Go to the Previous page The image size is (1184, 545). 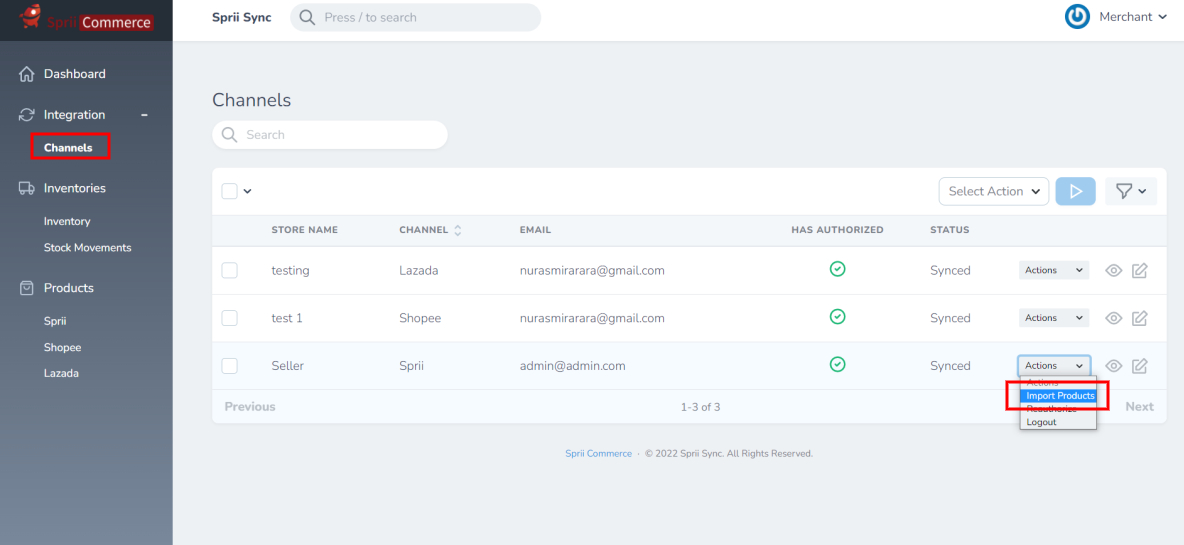point(250,407)
